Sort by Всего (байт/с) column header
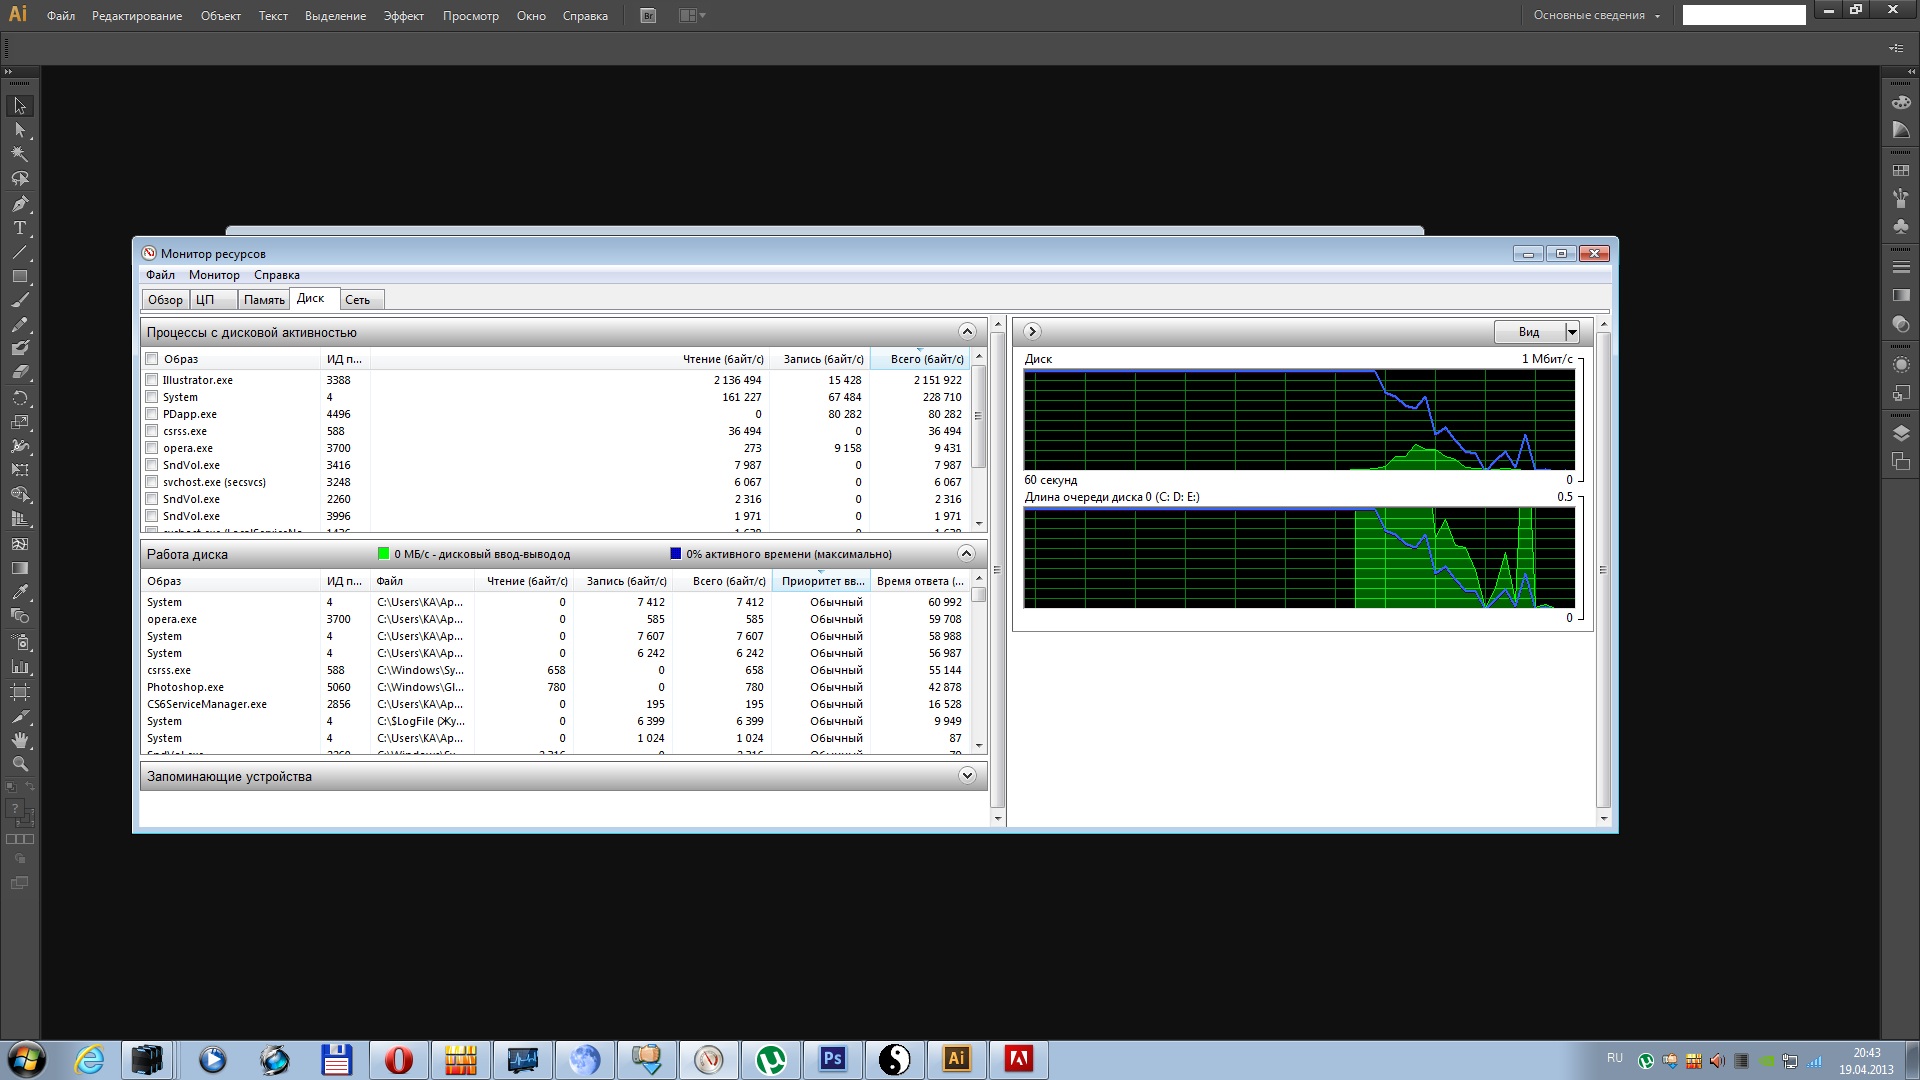The height and width of the screenshot is (1080, 1920). click(926, 359)
